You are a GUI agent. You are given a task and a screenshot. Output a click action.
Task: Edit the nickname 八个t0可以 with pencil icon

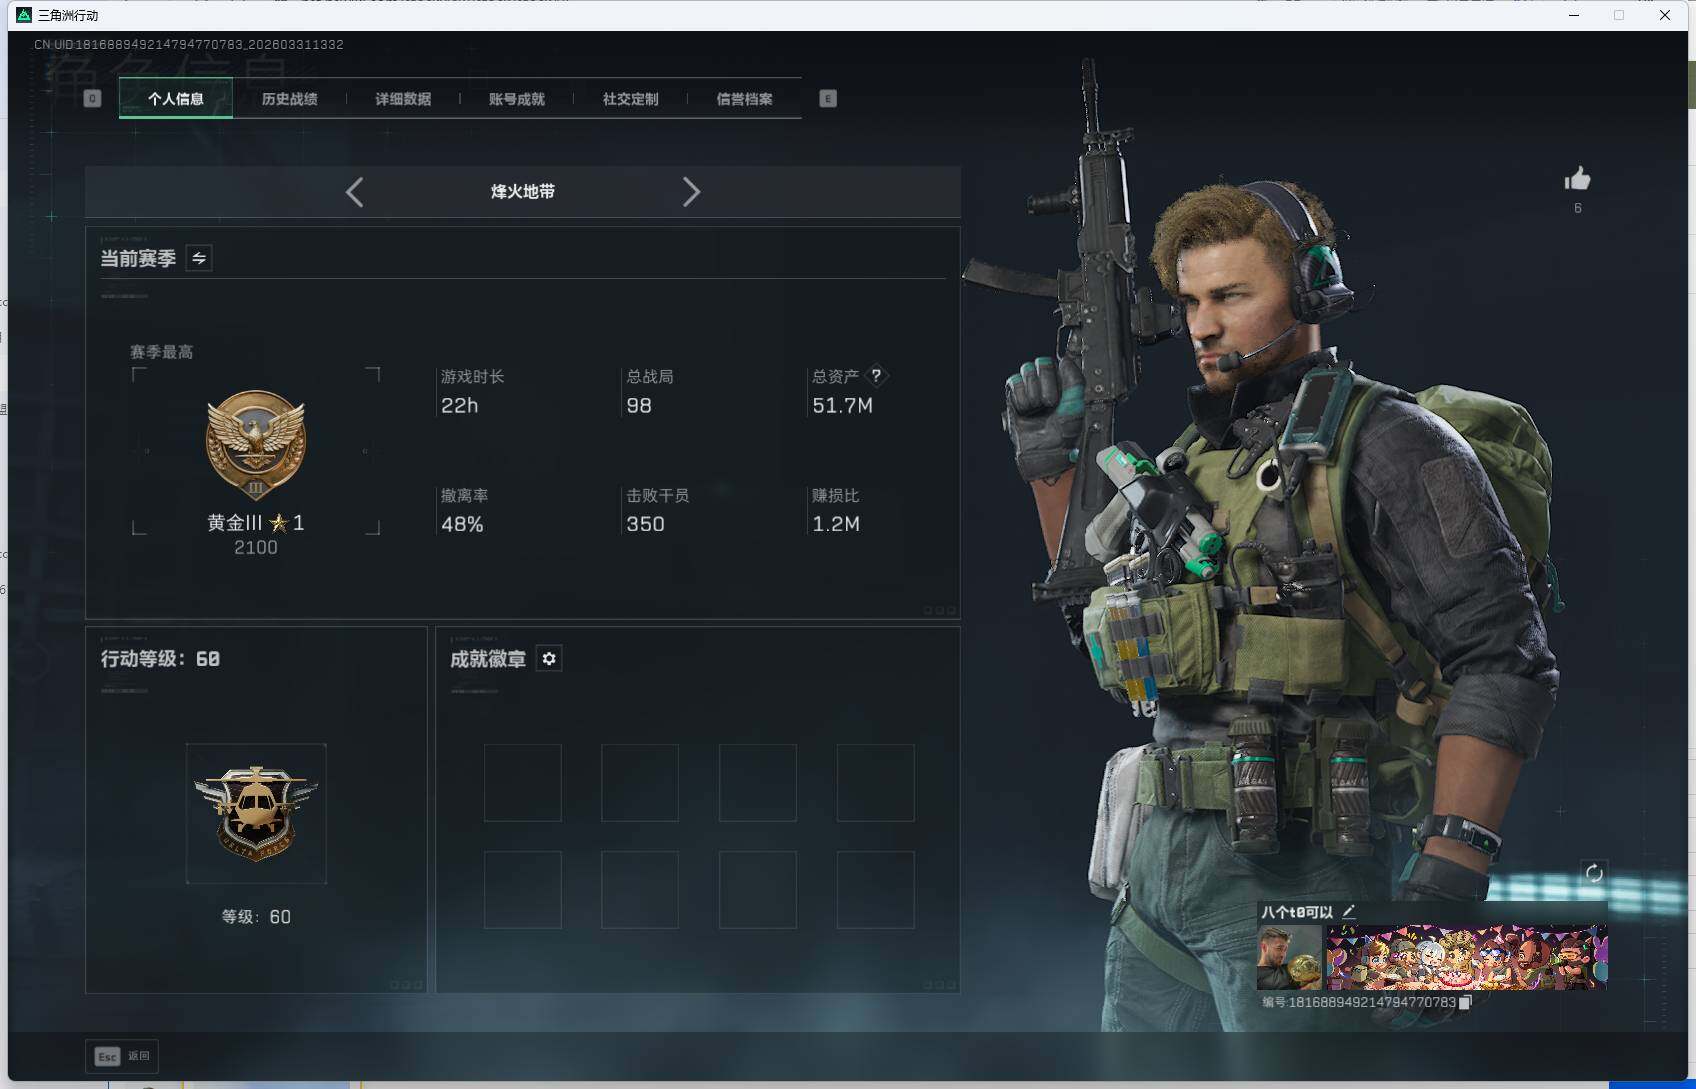(x=1348, y=911)
